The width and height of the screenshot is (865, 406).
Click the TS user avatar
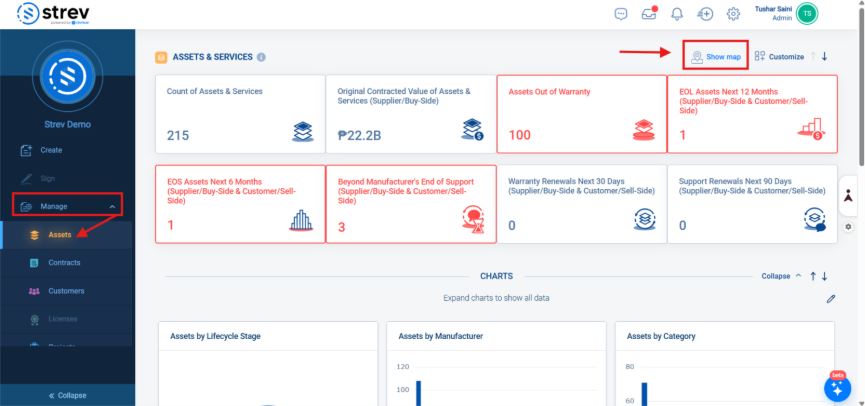coord(806,13)
